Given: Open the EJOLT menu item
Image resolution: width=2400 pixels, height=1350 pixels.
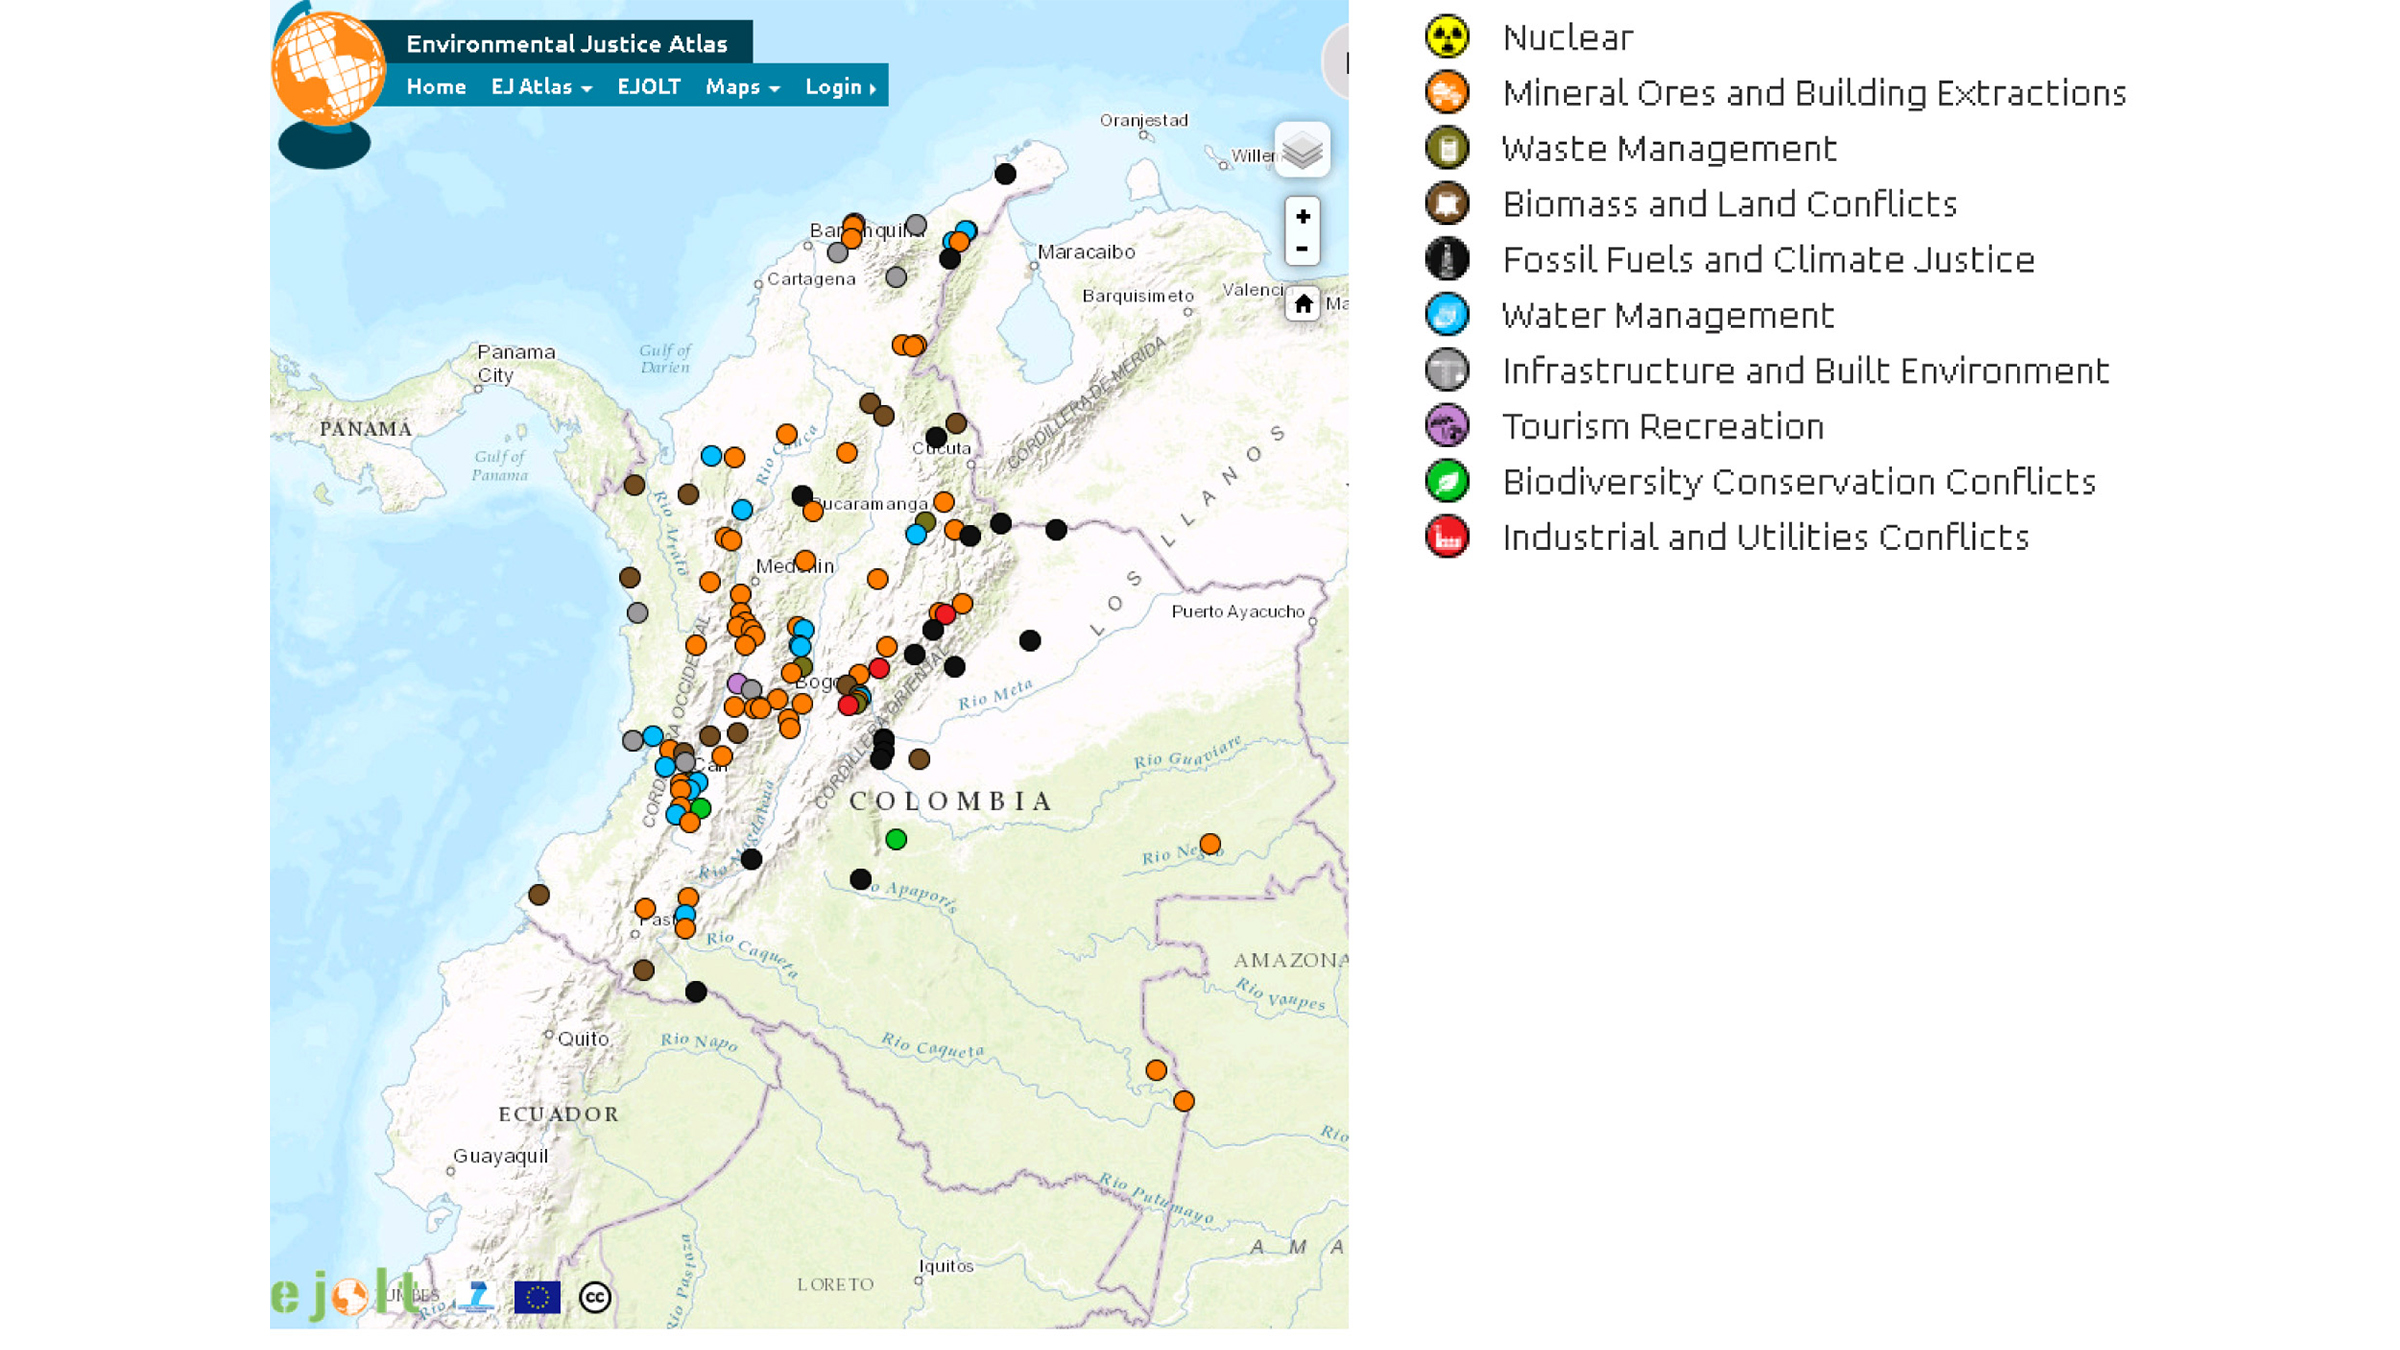Looking at the screenshot, I should [x=648, y=87].
